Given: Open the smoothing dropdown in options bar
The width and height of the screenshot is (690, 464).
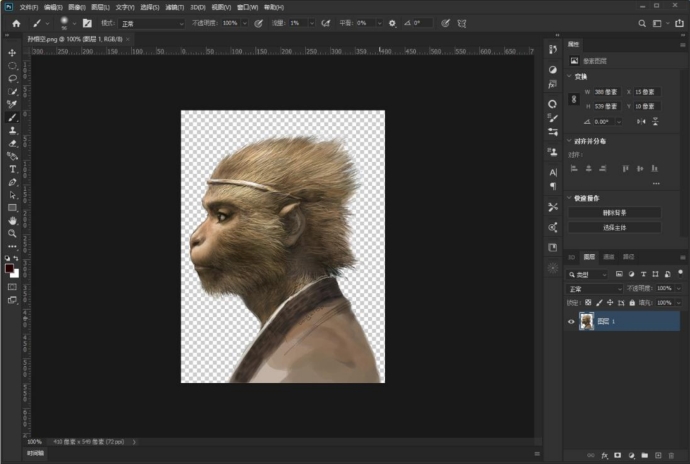Looking at the screenshot, I should (x=379, y=23).
